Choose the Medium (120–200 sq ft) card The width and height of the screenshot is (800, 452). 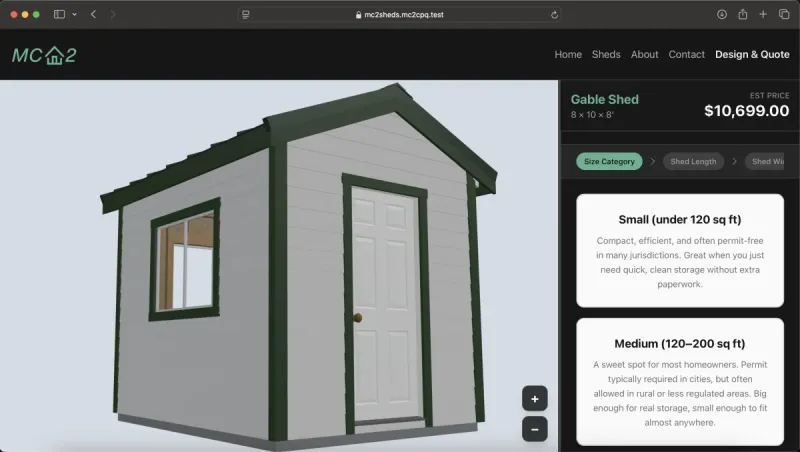pyautogui.click(x=680, y=382)
